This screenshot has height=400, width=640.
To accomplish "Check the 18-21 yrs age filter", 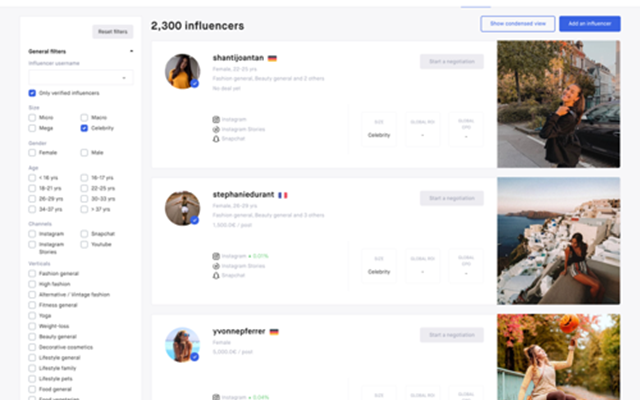I will 32,188.
